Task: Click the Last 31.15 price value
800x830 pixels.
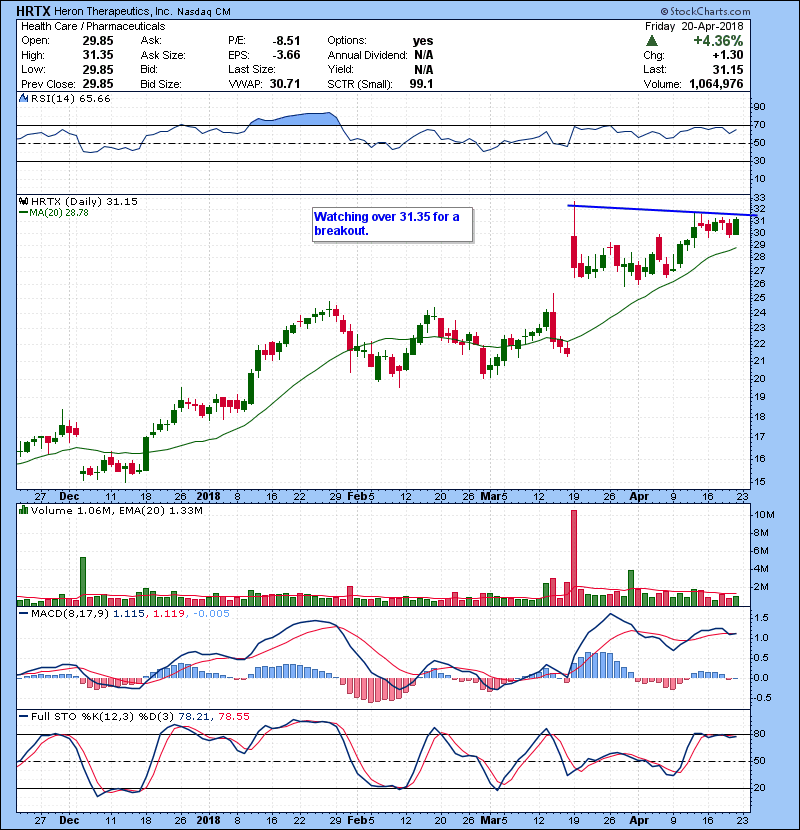Action: coord(728,70)
